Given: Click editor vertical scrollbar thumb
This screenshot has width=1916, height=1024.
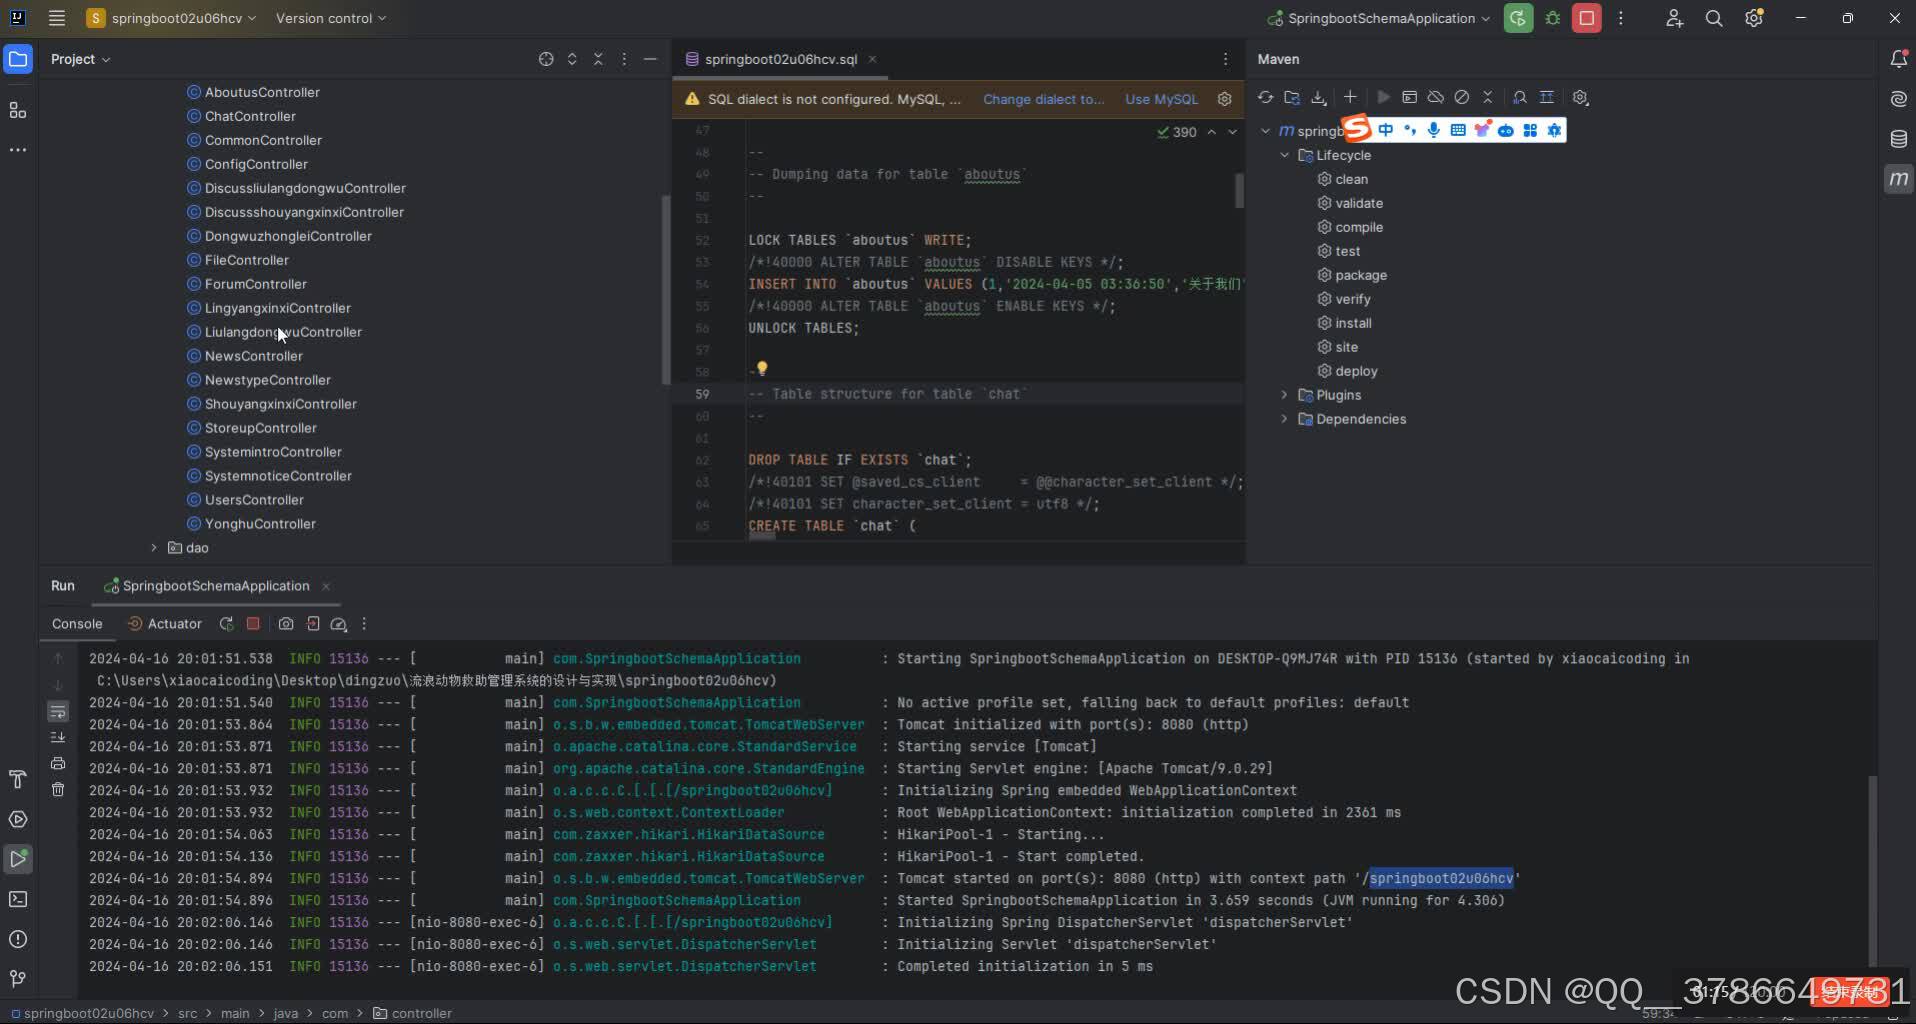Looking at the screenshot, I should pos(1240,190).
